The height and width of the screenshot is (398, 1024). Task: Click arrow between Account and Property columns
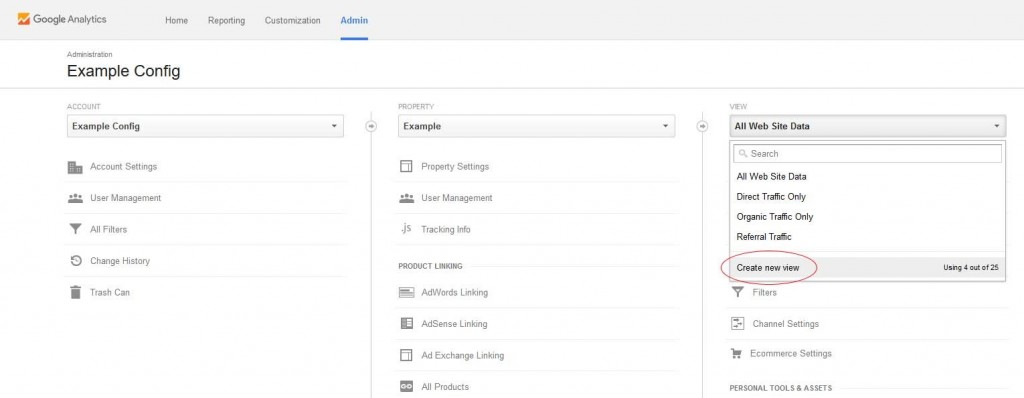(371, 126)
